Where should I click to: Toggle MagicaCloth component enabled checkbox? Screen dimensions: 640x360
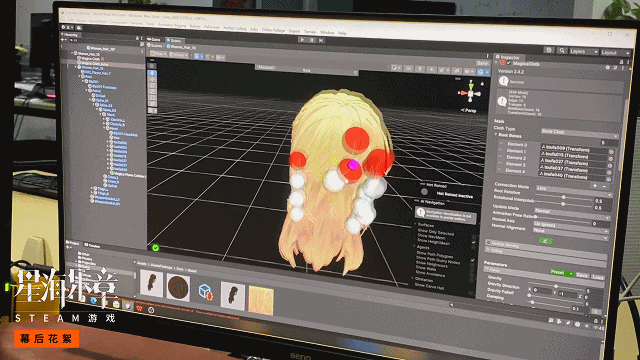pos(509,63)
